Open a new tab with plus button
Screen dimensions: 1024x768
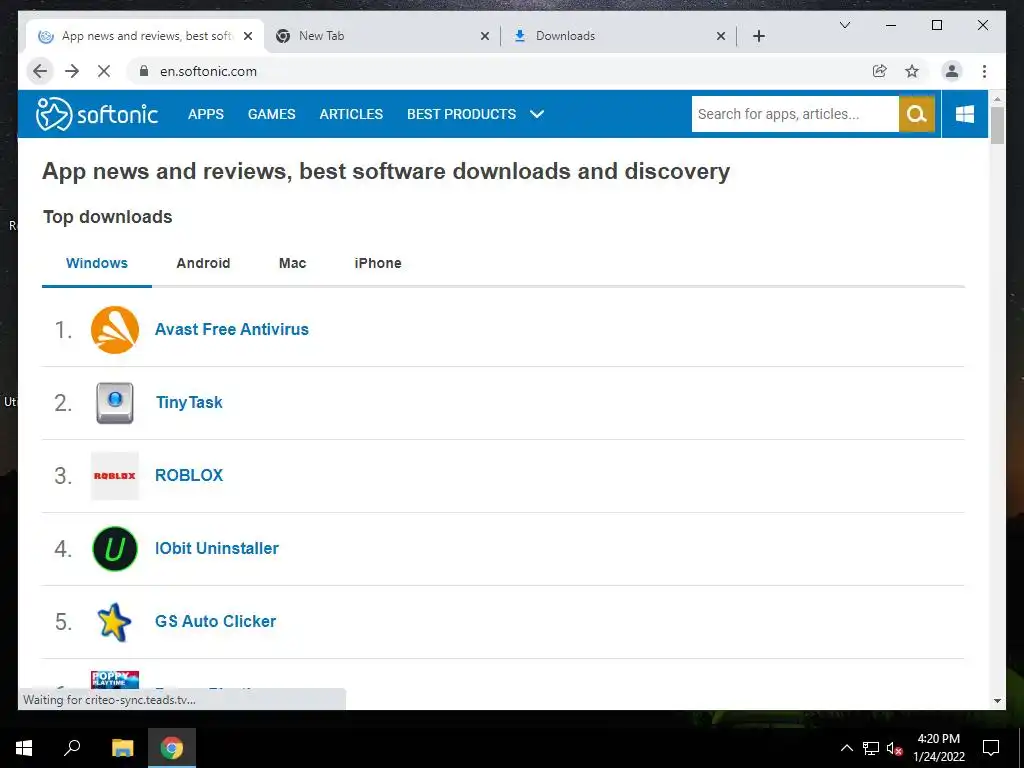759,36
